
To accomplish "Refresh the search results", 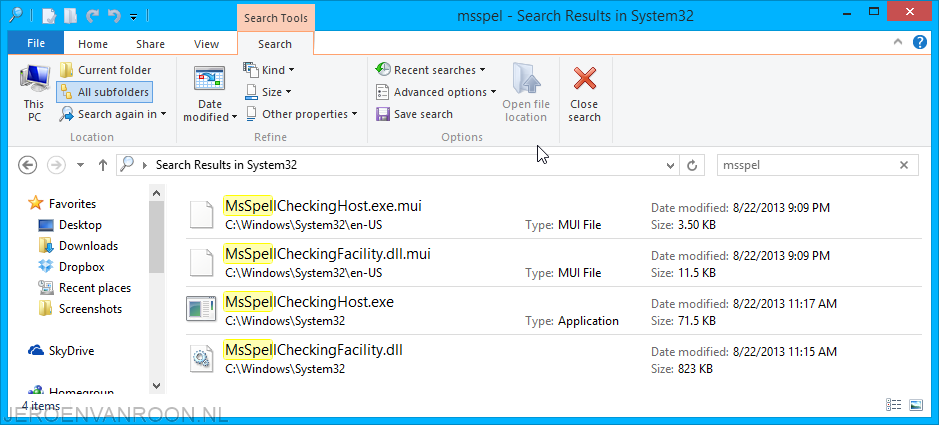I will [x=692, y=166].
